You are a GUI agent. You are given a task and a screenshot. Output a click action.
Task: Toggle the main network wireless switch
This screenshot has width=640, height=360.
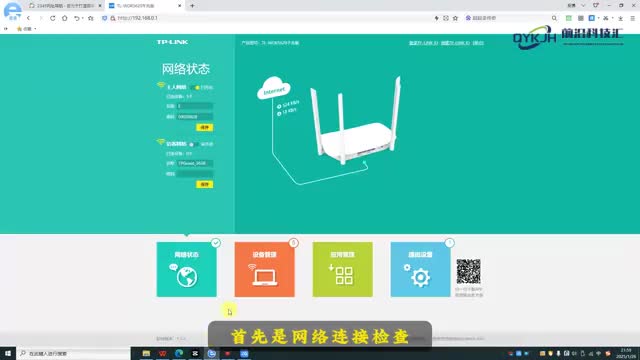[194, 87]
